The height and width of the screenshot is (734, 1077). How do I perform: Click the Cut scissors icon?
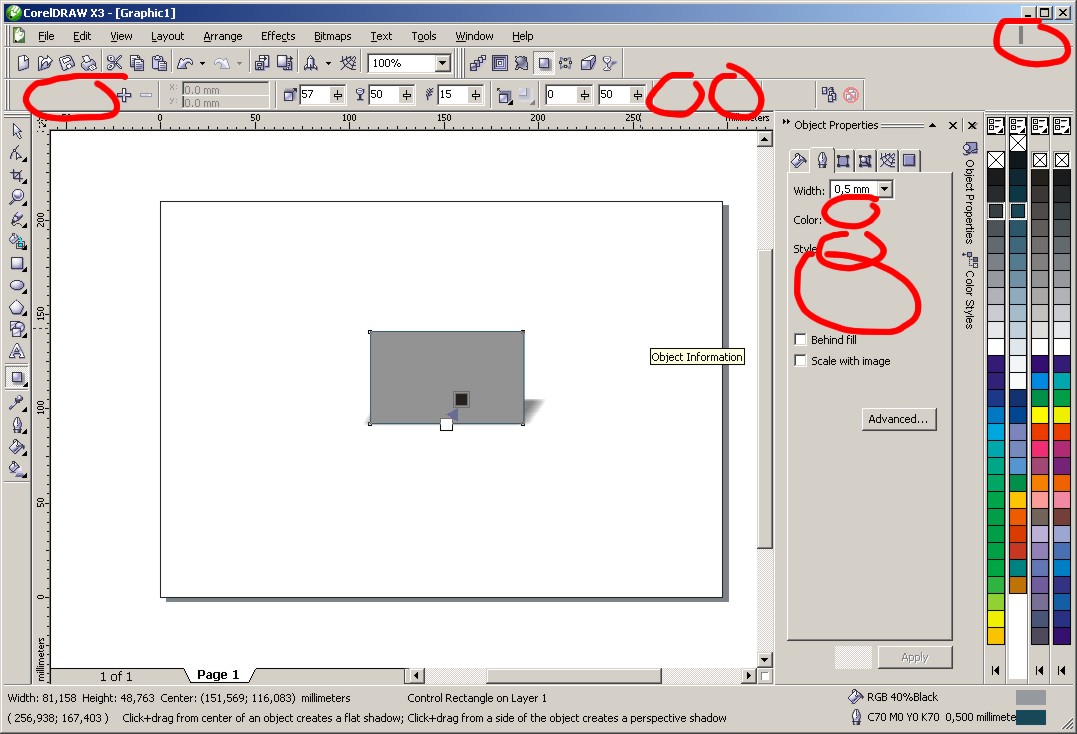tap(113, 63)
